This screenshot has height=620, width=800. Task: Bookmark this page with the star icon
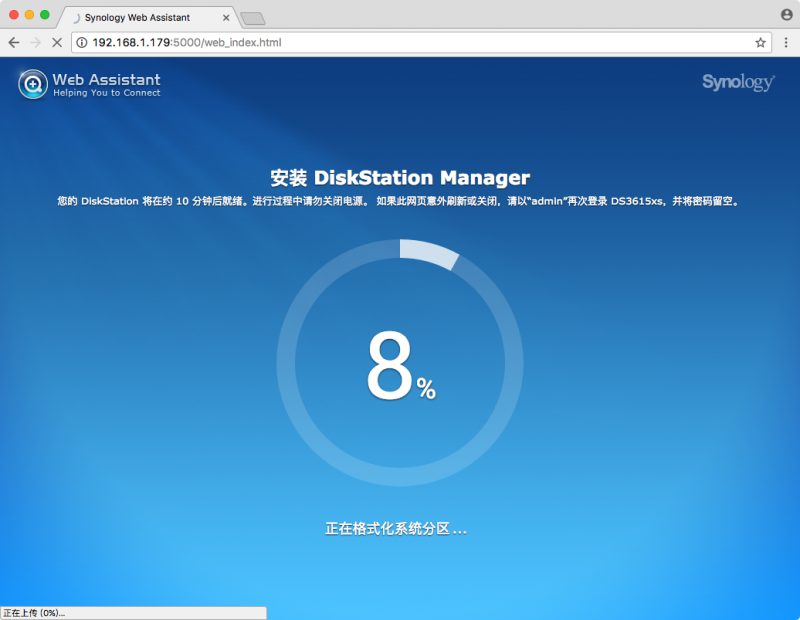tap(760, 42)
